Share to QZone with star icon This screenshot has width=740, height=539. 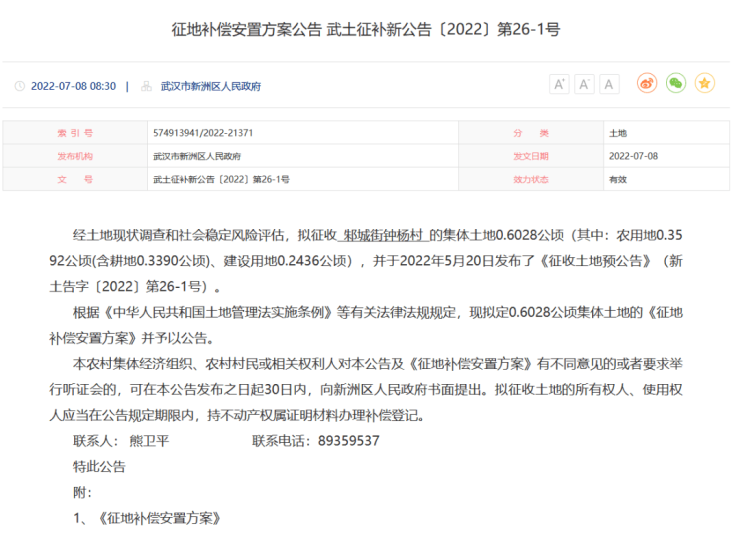coord(705,84)
